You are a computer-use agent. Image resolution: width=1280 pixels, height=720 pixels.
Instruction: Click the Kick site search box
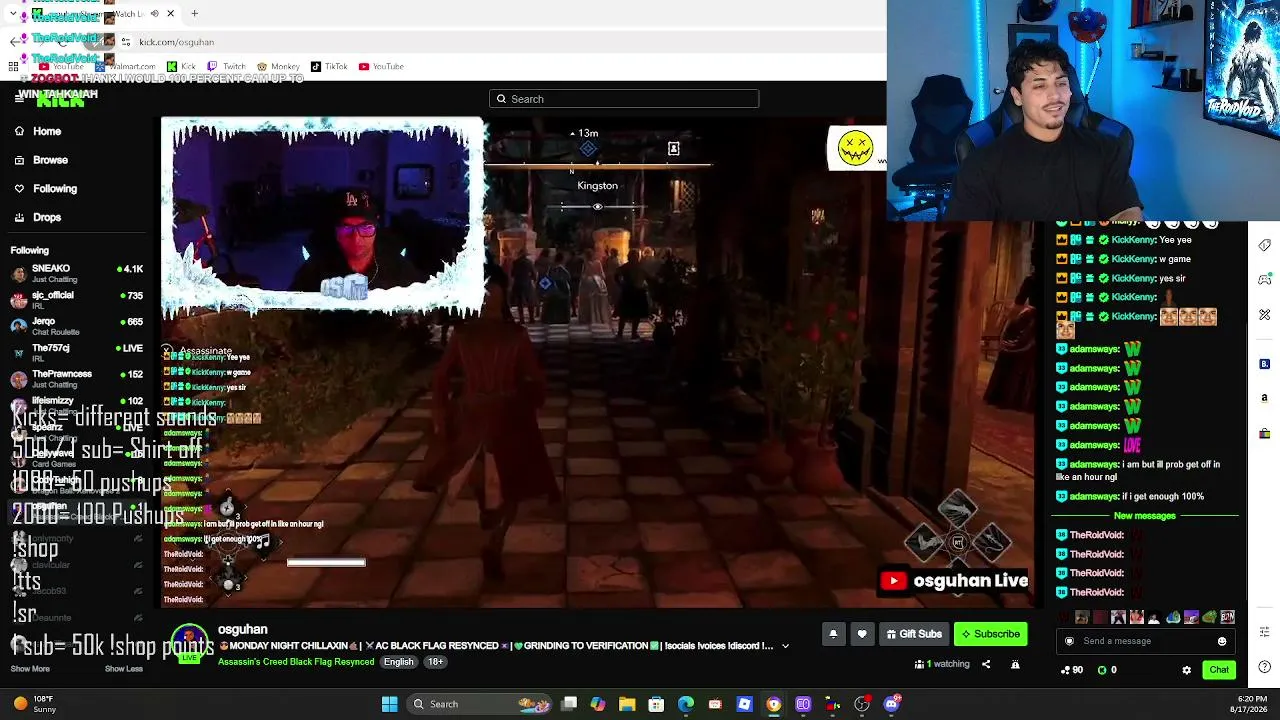pyautogui.click(x=624, y=99)
